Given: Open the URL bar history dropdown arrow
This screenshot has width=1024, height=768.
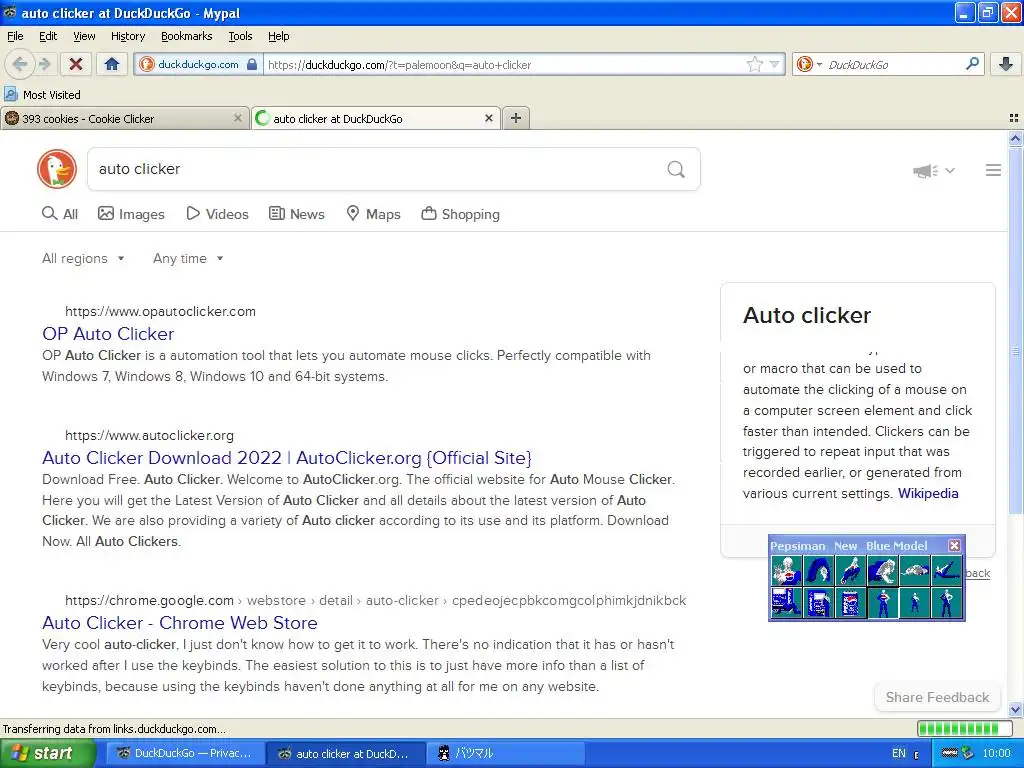Looking at the screenshot, I should [x=774, y=64].
